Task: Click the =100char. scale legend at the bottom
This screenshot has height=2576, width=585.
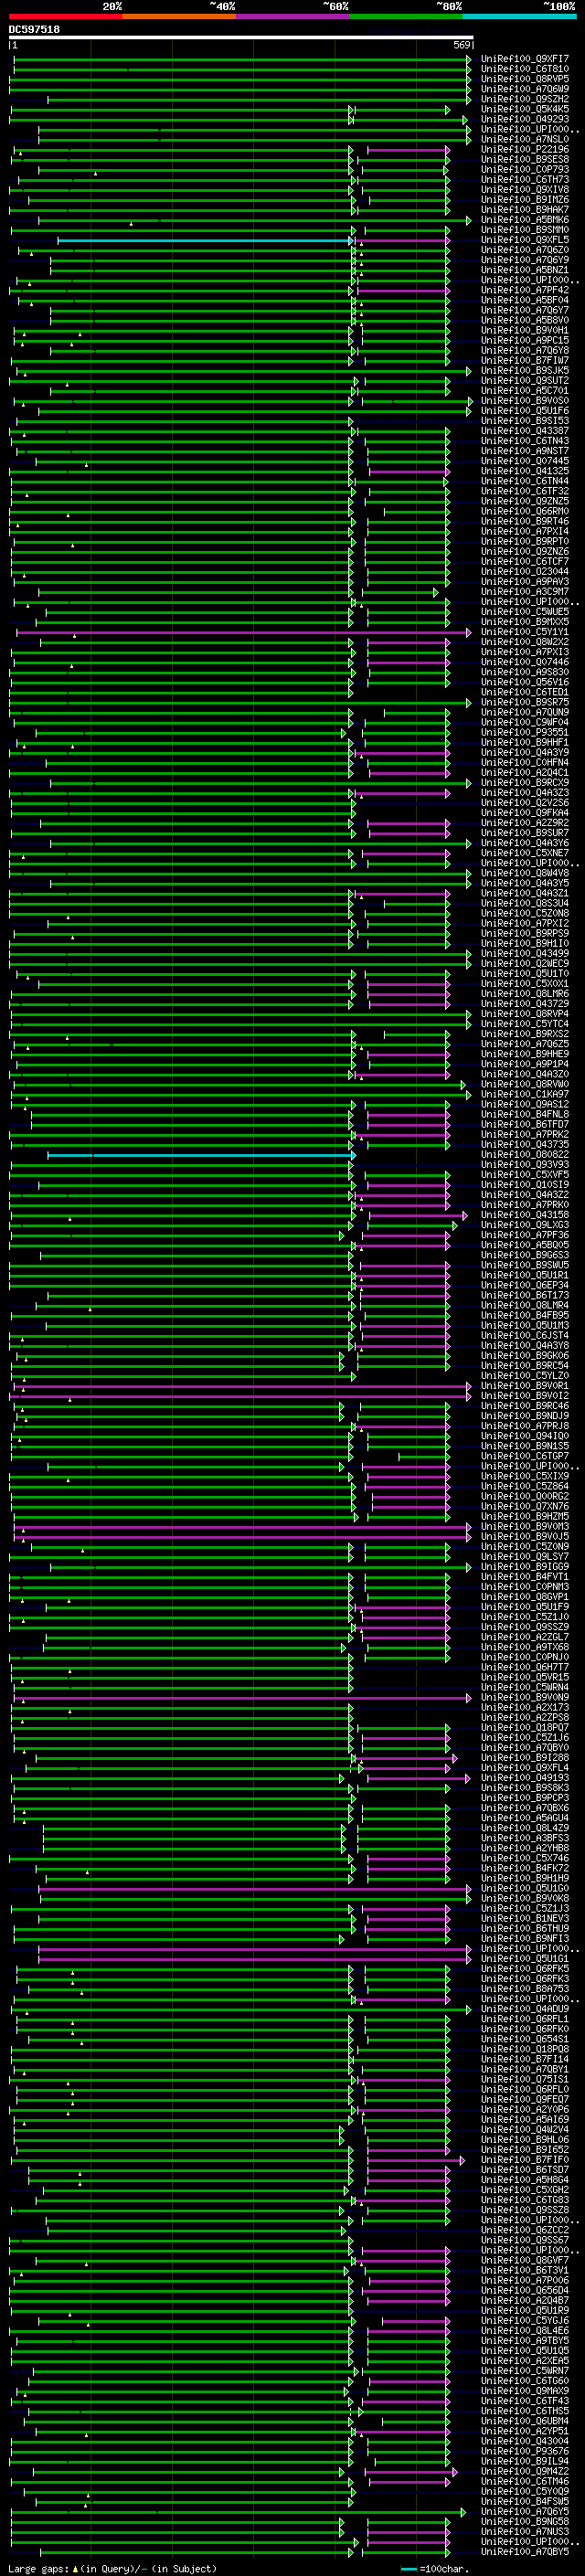Action: [x=433, y=2569]
